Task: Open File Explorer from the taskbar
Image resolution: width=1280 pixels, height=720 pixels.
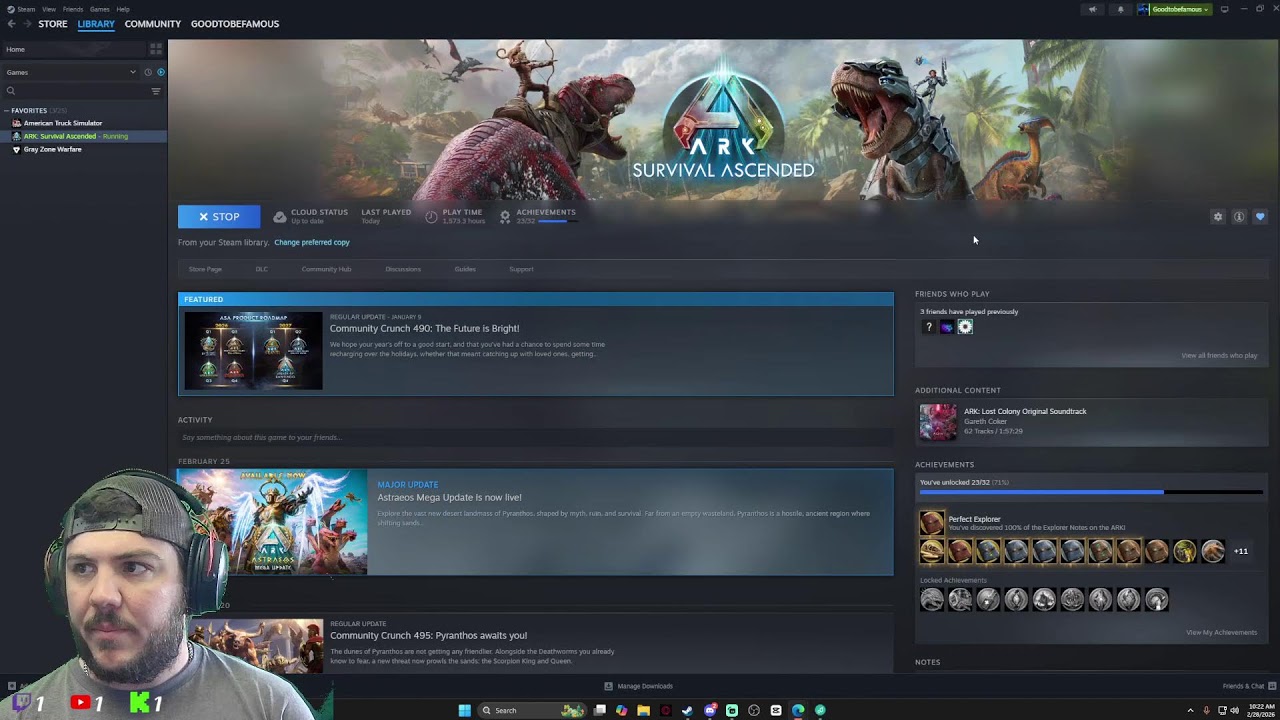Action: pyautogui.click(x=643, y=710)
